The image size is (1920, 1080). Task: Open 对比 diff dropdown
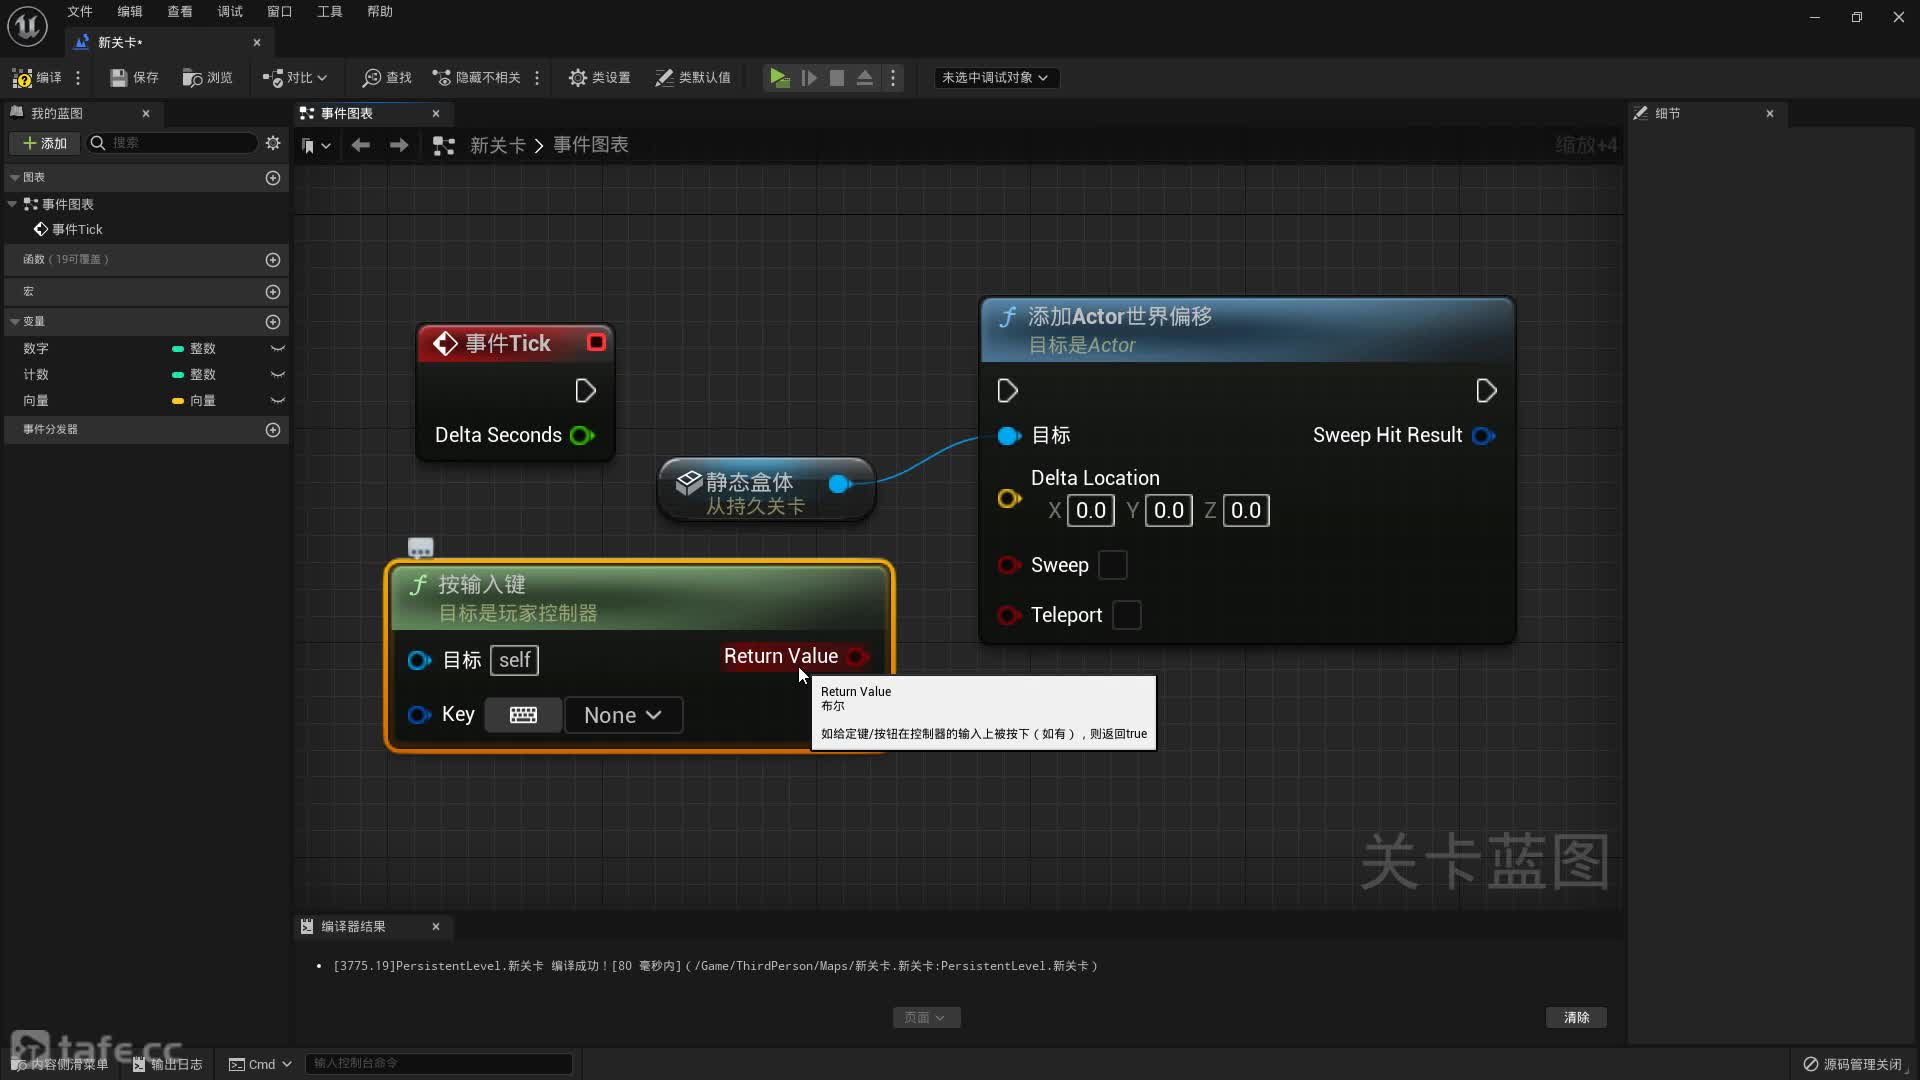click(295, 77)
